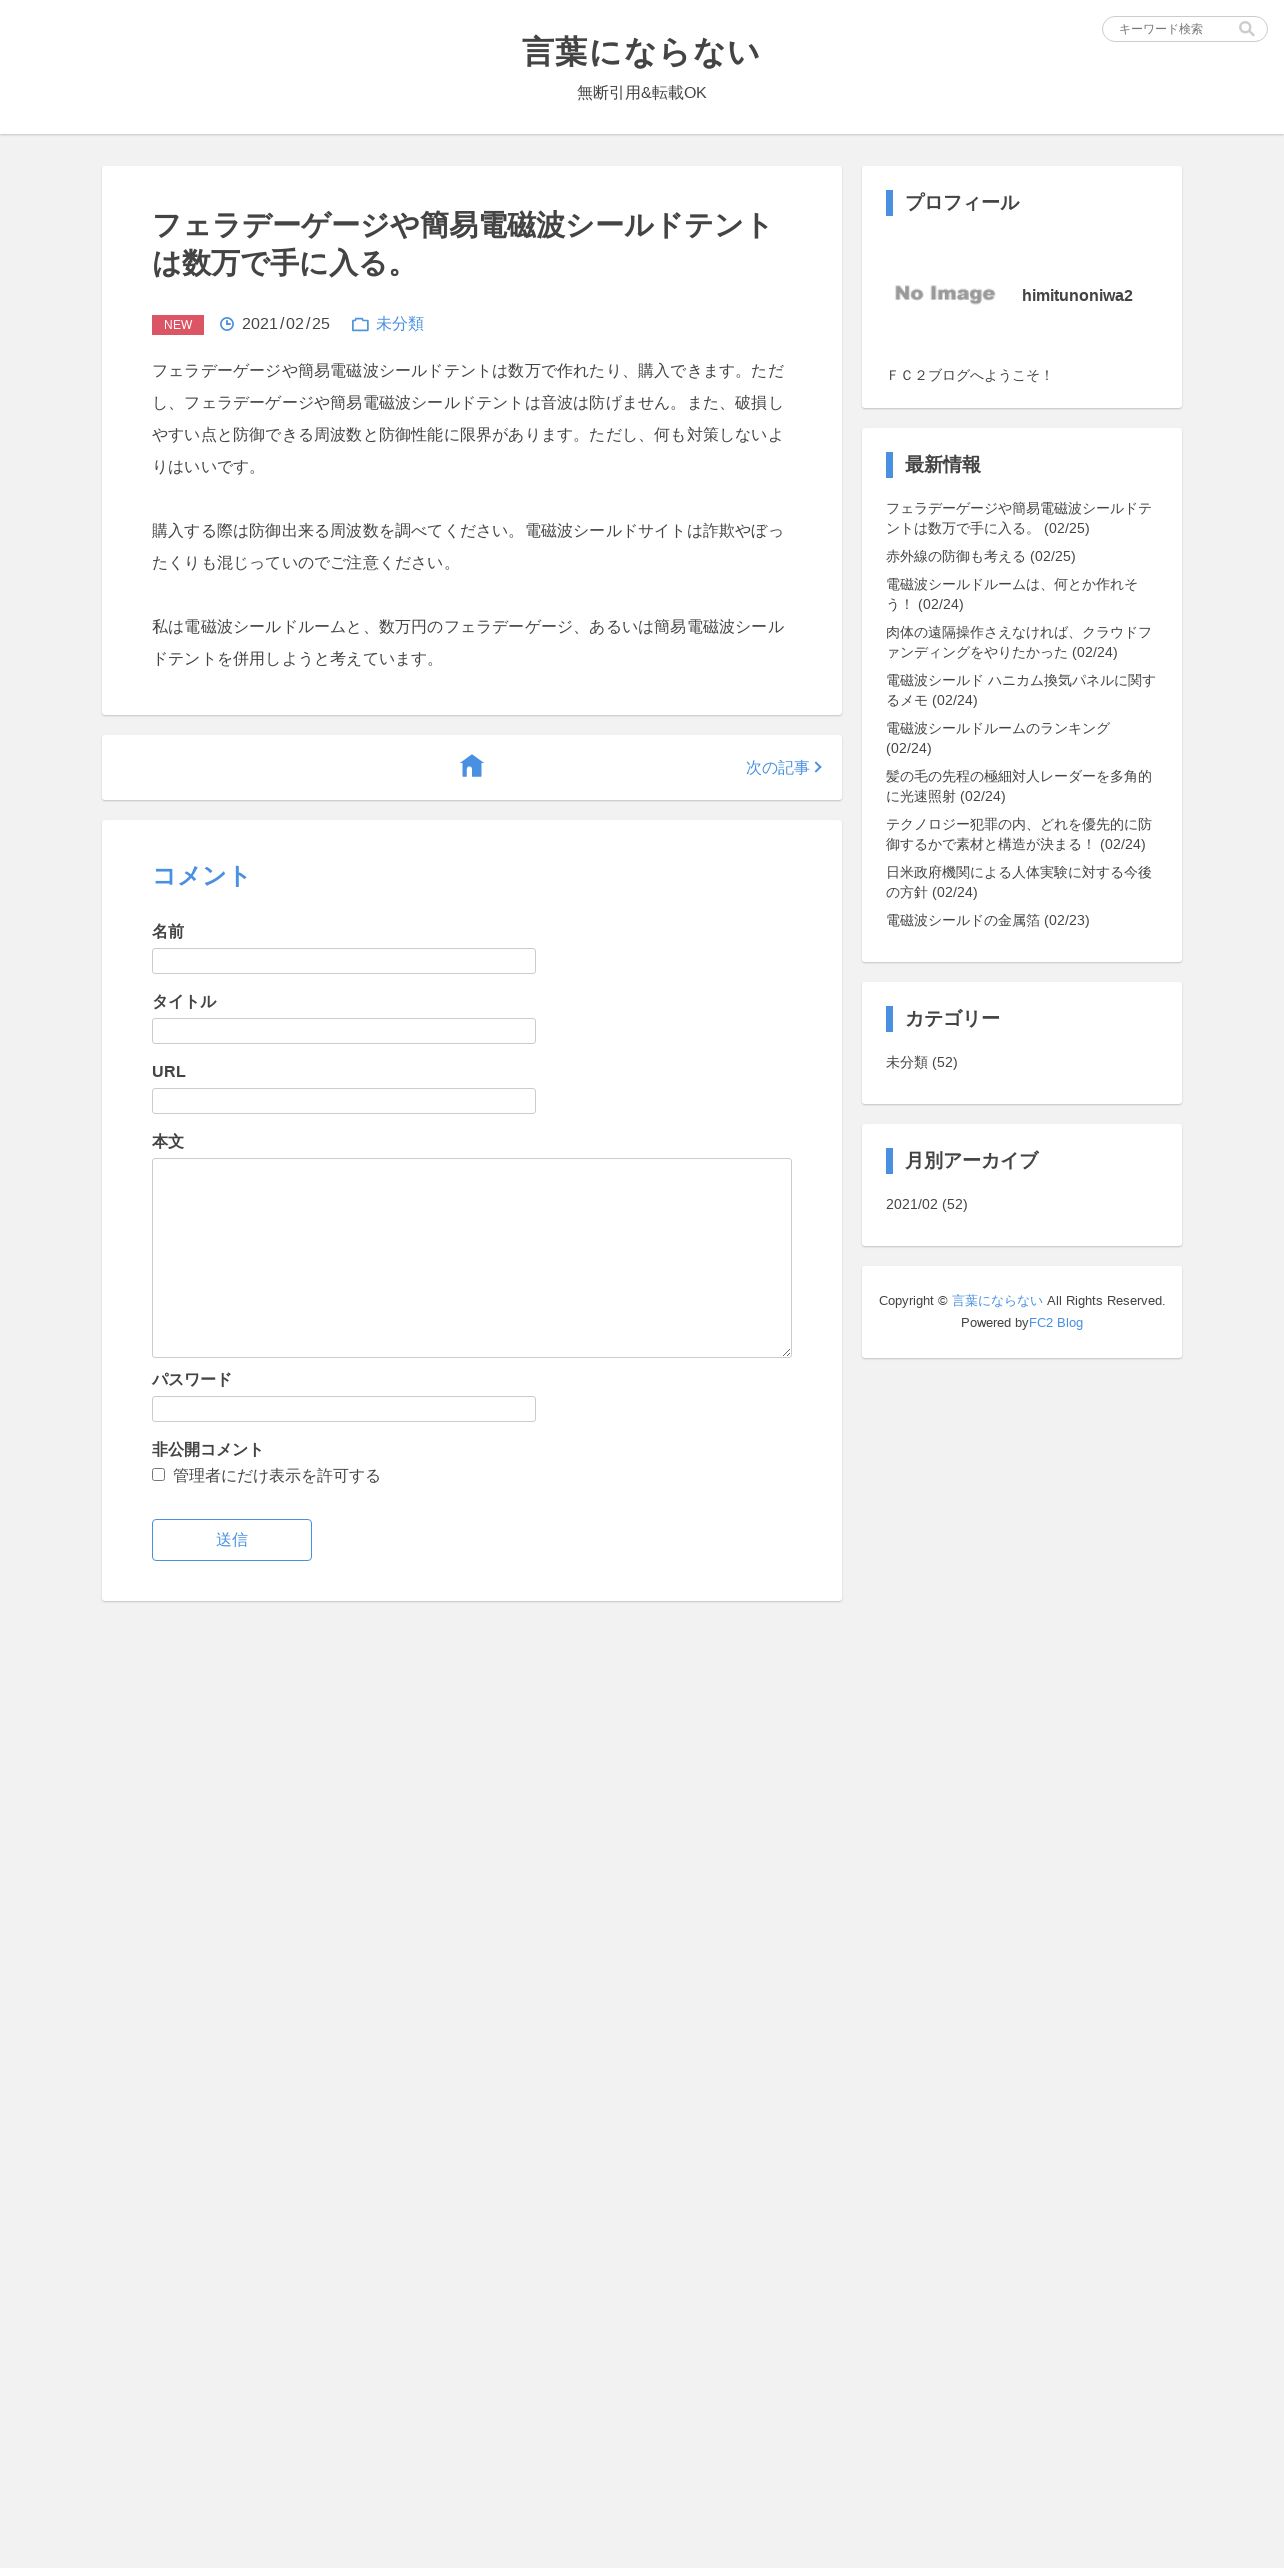Open 未分類 (52) category in sidebar
The width and height of the screenshot is (1284, 2568).
pyautogui.click(x=921, y=1062)
